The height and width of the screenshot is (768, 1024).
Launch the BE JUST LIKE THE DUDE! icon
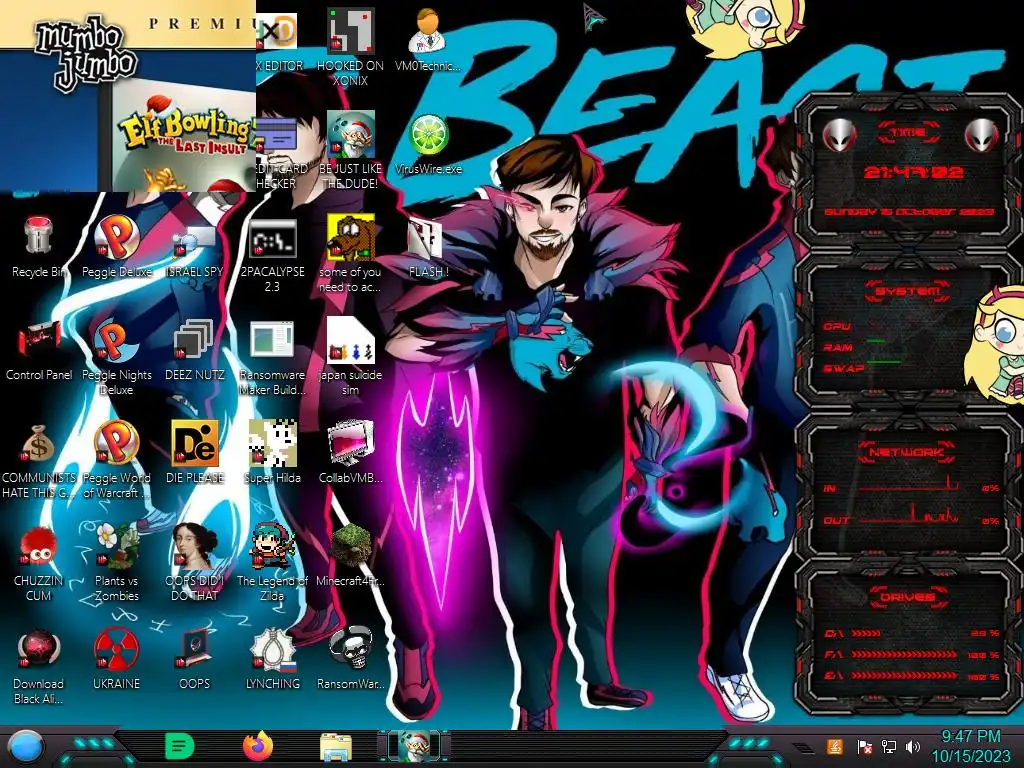tap(351, 150)
